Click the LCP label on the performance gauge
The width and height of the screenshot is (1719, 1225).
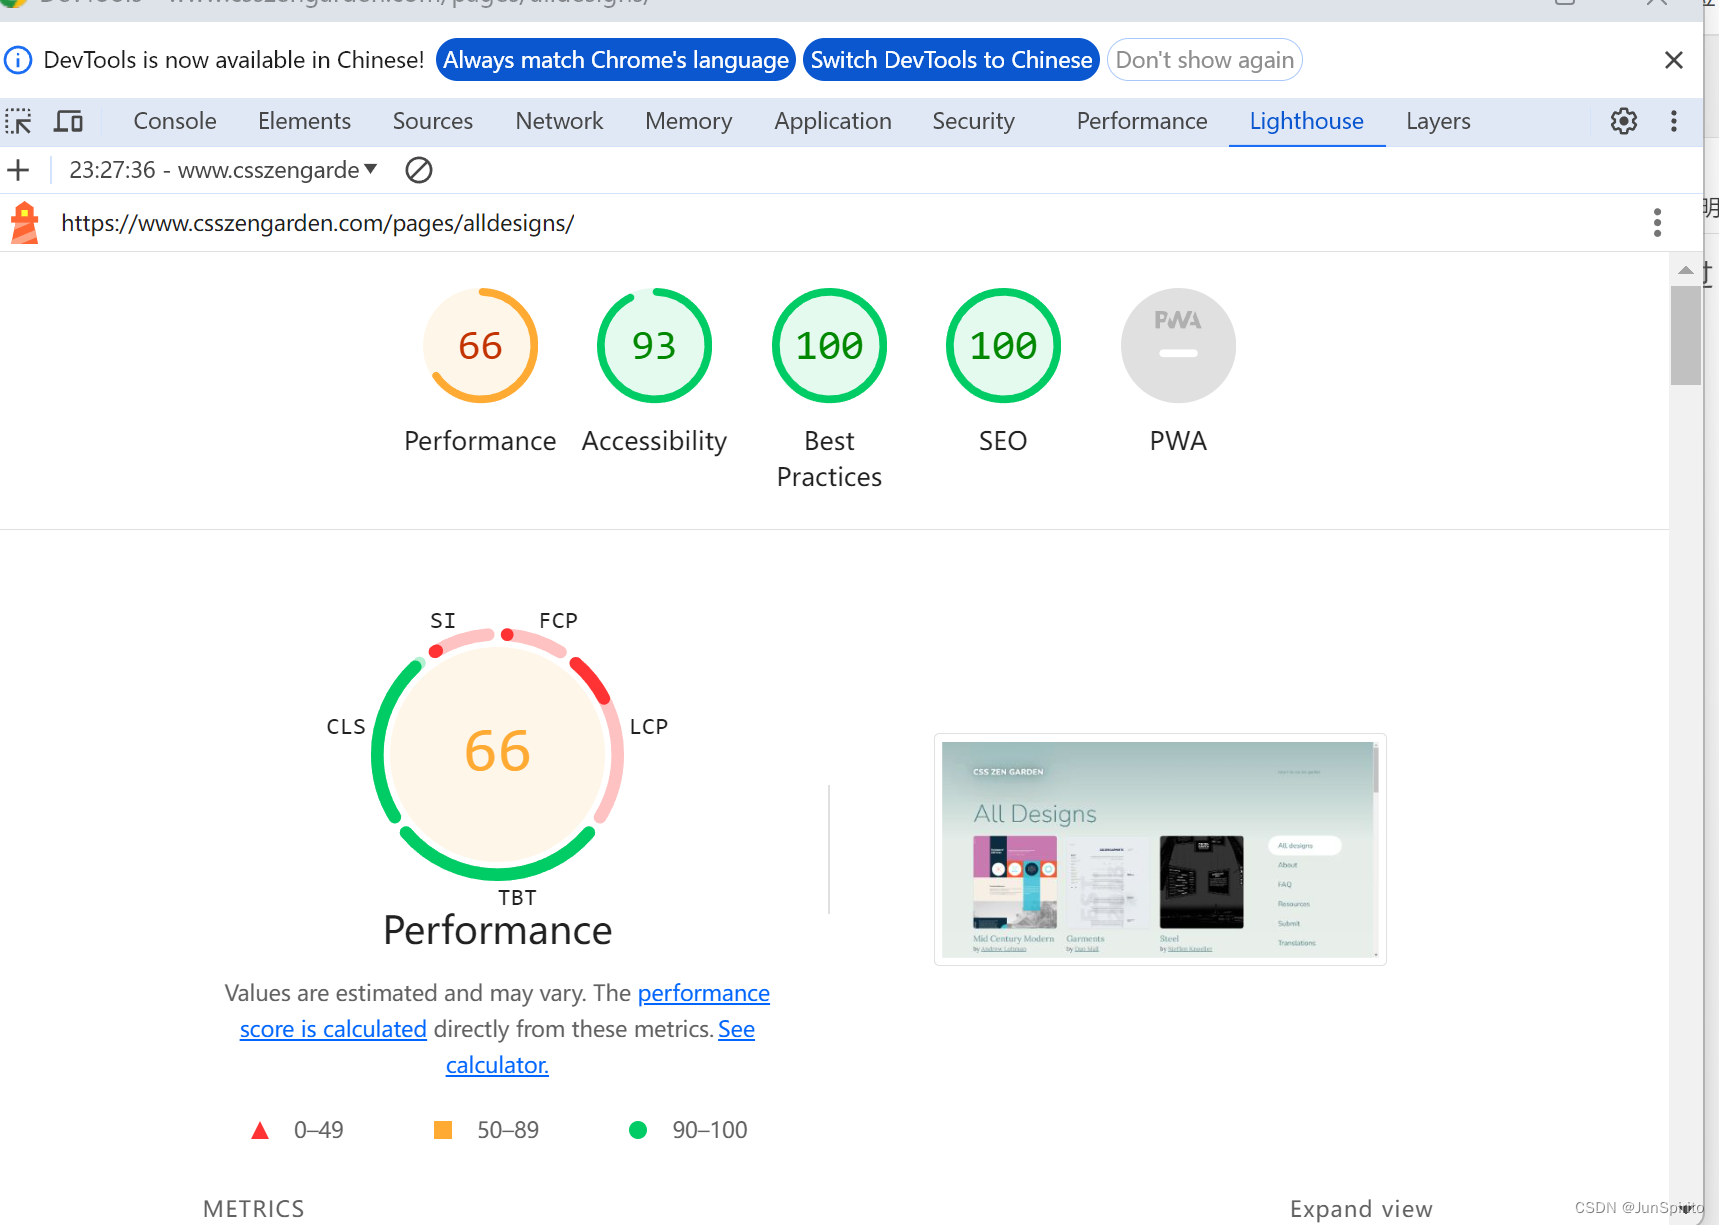pos(649,727)
